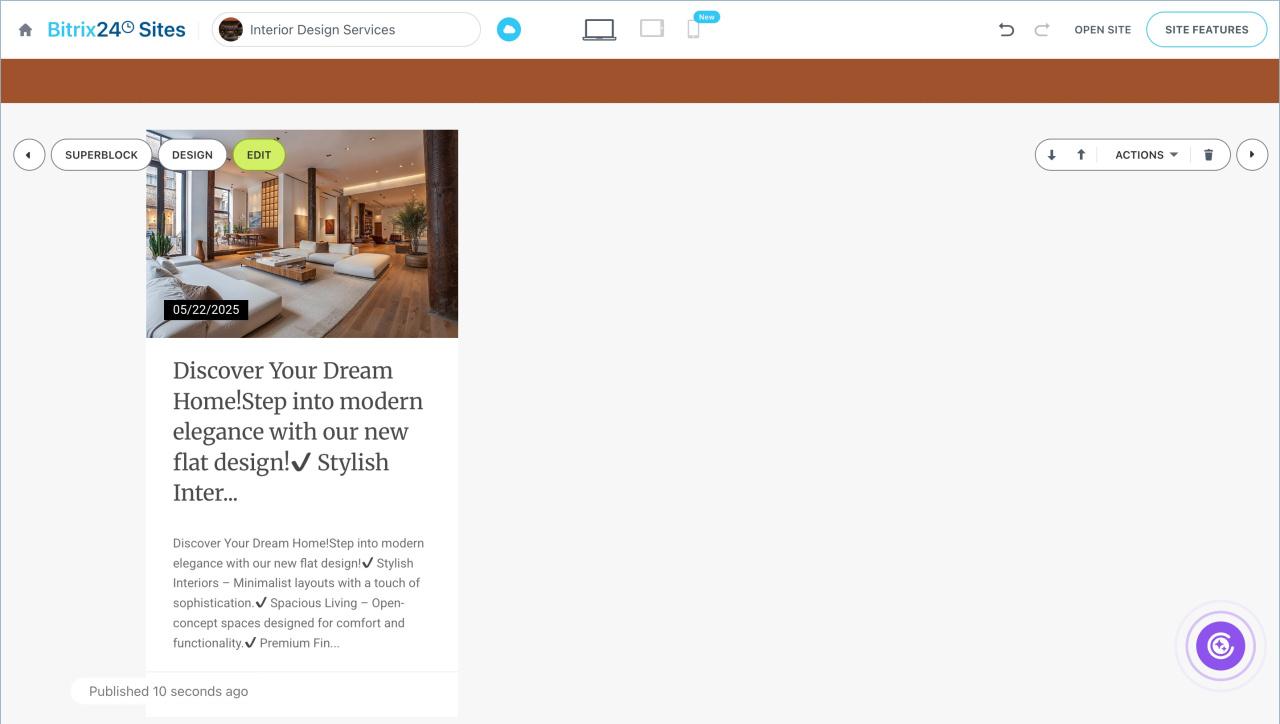Click the right arrow block navigation button
This screenshot has height=724, width=1280.
coord(1252,155)
